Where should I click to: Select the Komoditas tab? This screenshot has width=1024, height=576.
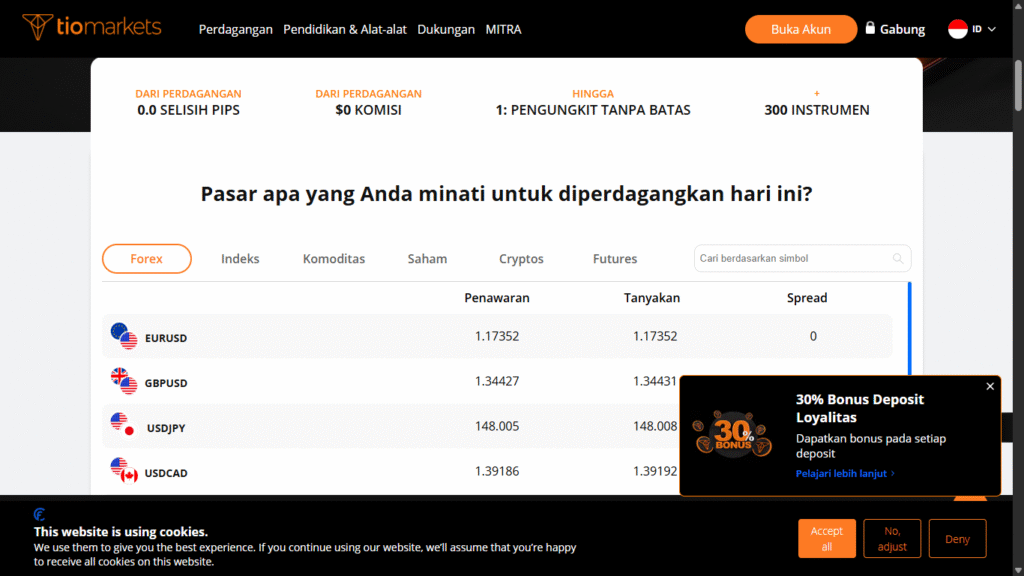[334, 258]
